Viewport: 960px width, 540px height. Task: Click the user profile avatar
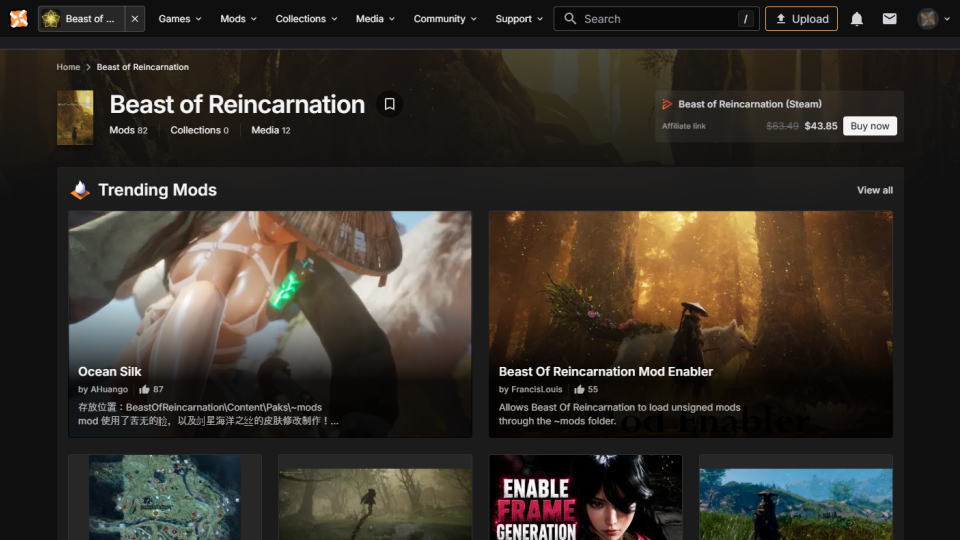[x=928, y=19]
